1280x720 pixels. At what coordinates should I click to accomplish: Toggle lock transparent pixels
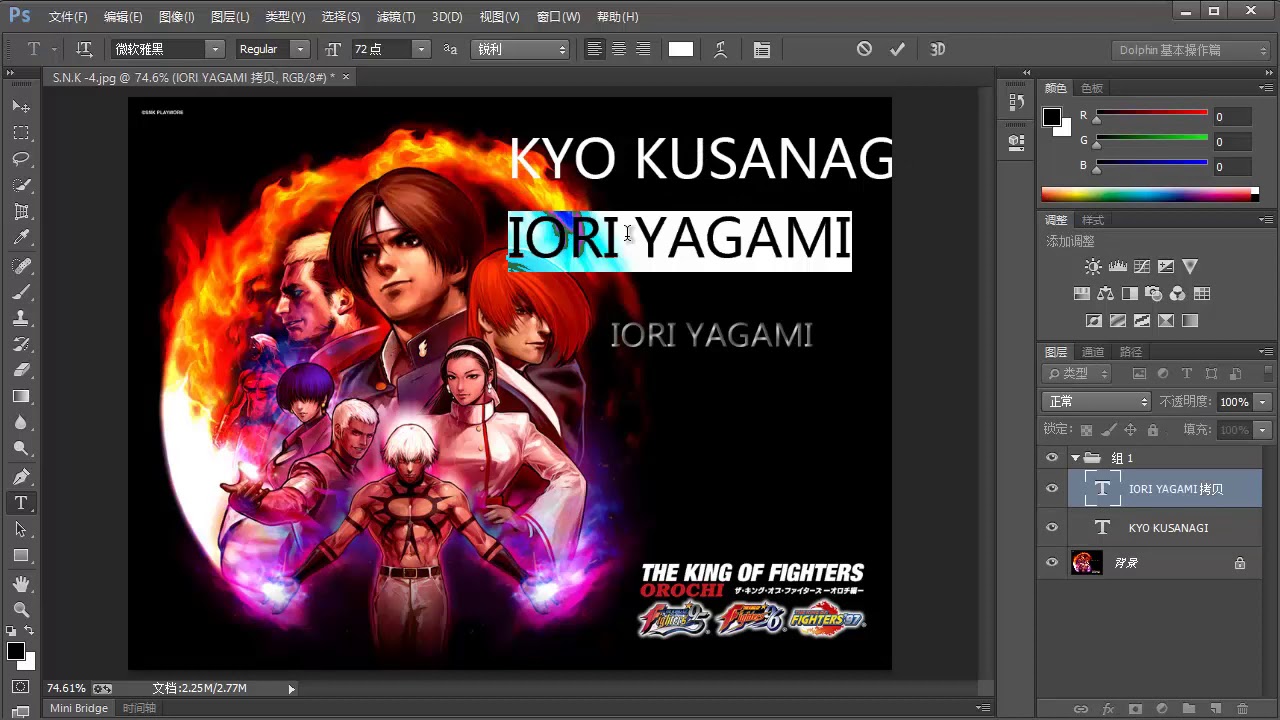pos(1086,430)
